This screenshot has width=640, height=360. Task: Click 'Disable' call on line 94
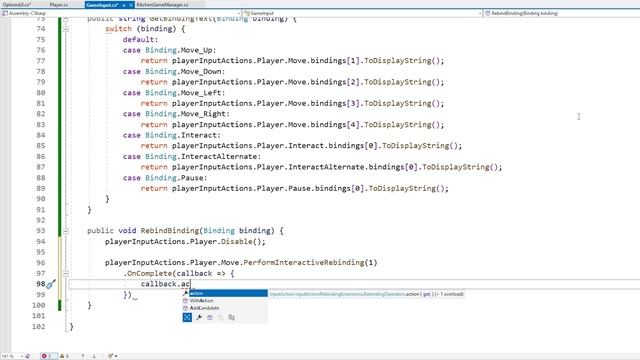236,242
